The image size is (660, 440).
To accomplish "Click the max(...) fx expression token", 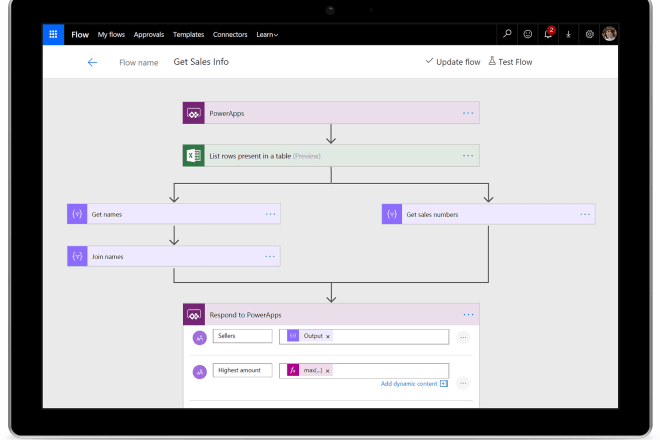I will 309,370.
